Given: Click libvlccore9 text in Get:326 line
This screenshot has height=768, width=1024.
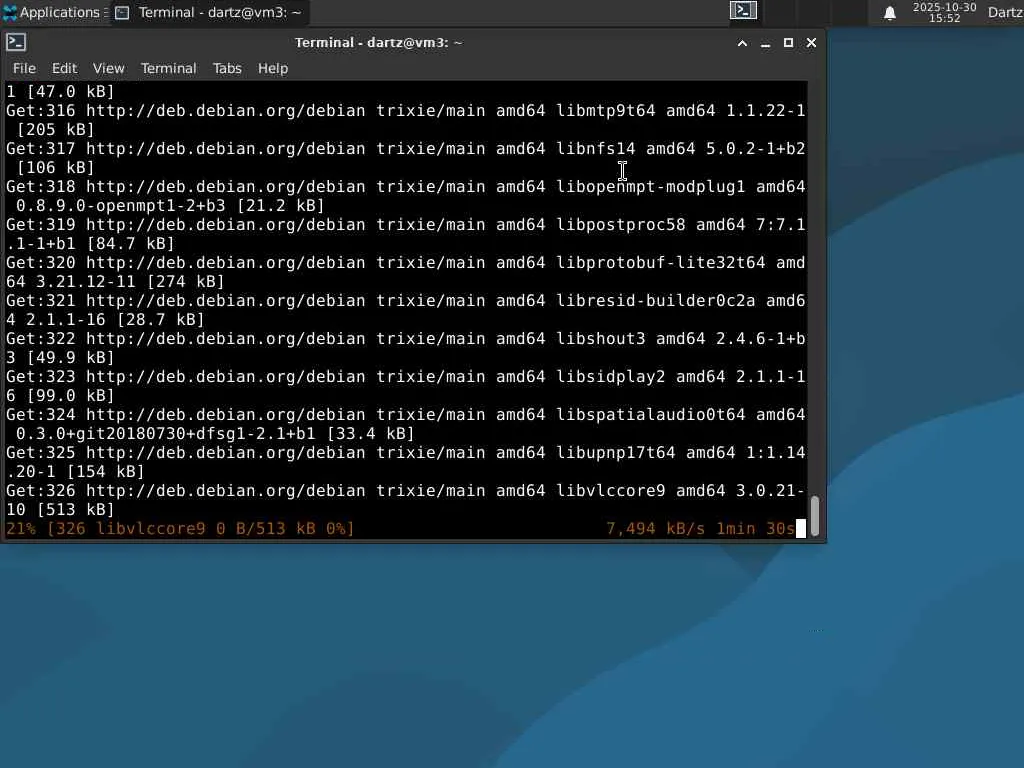Looking at the screenshot, I should click(611, 490).
